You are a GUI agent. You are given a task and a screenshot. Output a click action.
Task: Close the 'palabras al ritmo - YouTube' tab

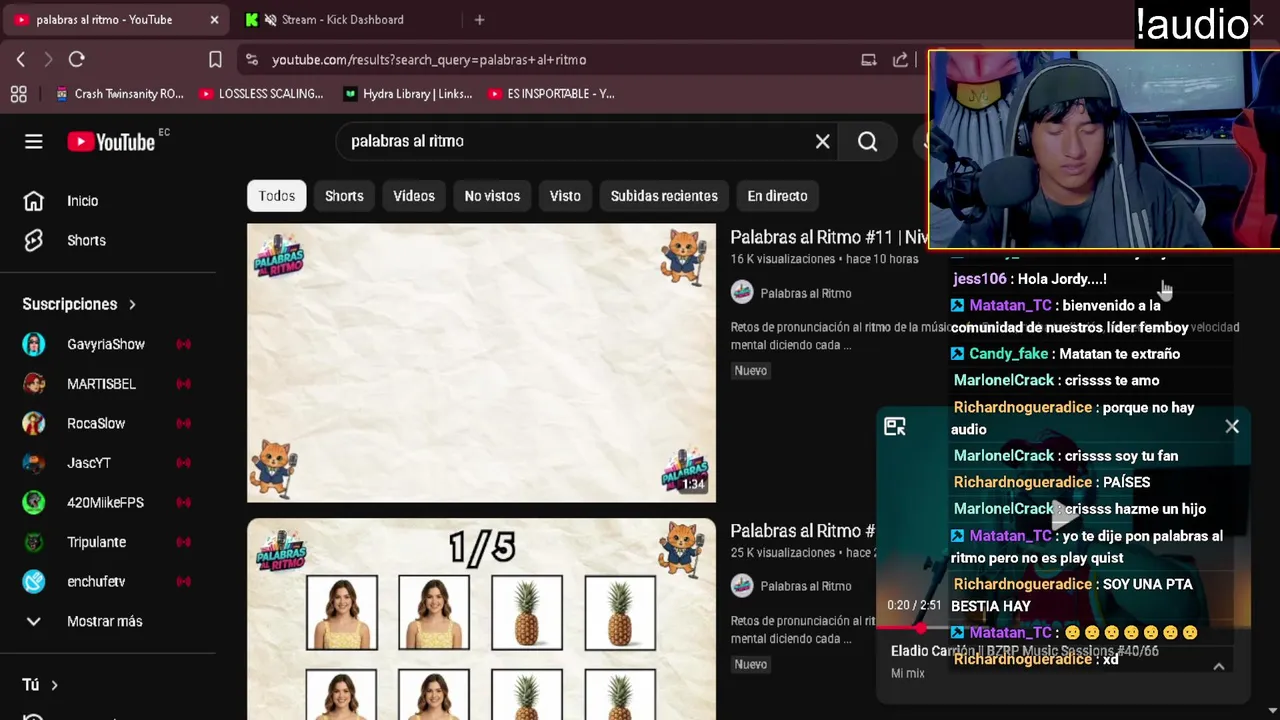point(214,19)
